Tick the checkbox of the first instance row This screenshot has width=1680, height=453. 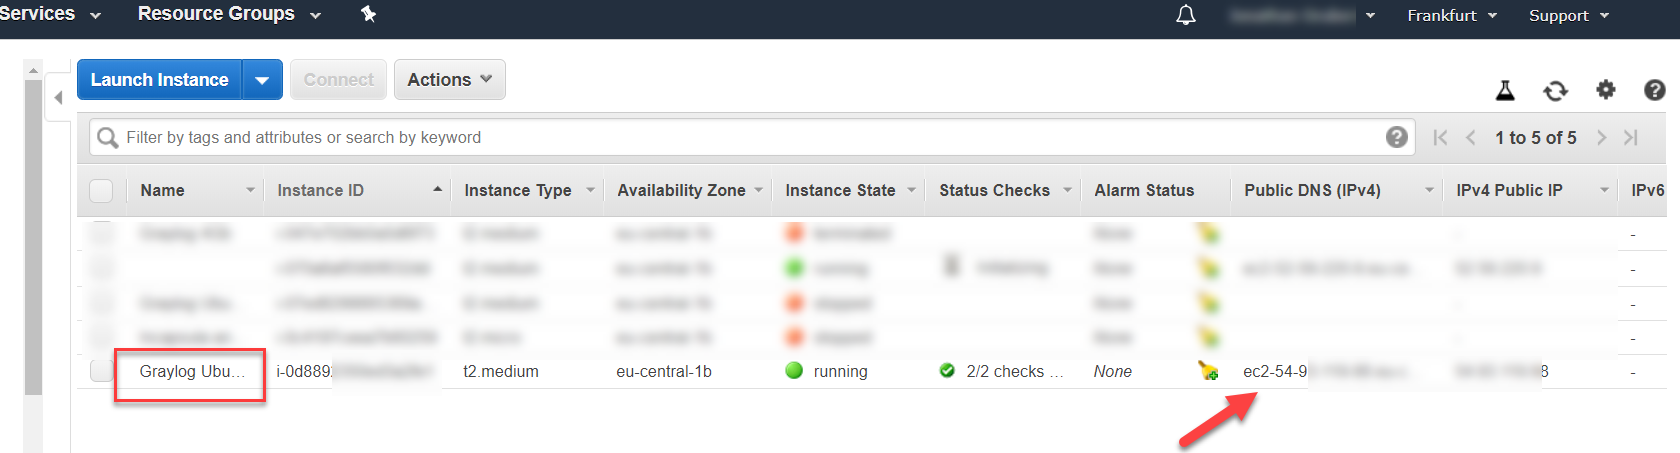point(101,233)
